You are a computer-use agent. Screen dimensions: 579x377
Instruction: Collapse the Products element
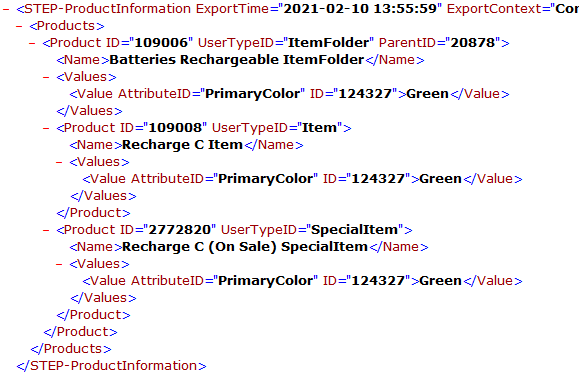19,26
